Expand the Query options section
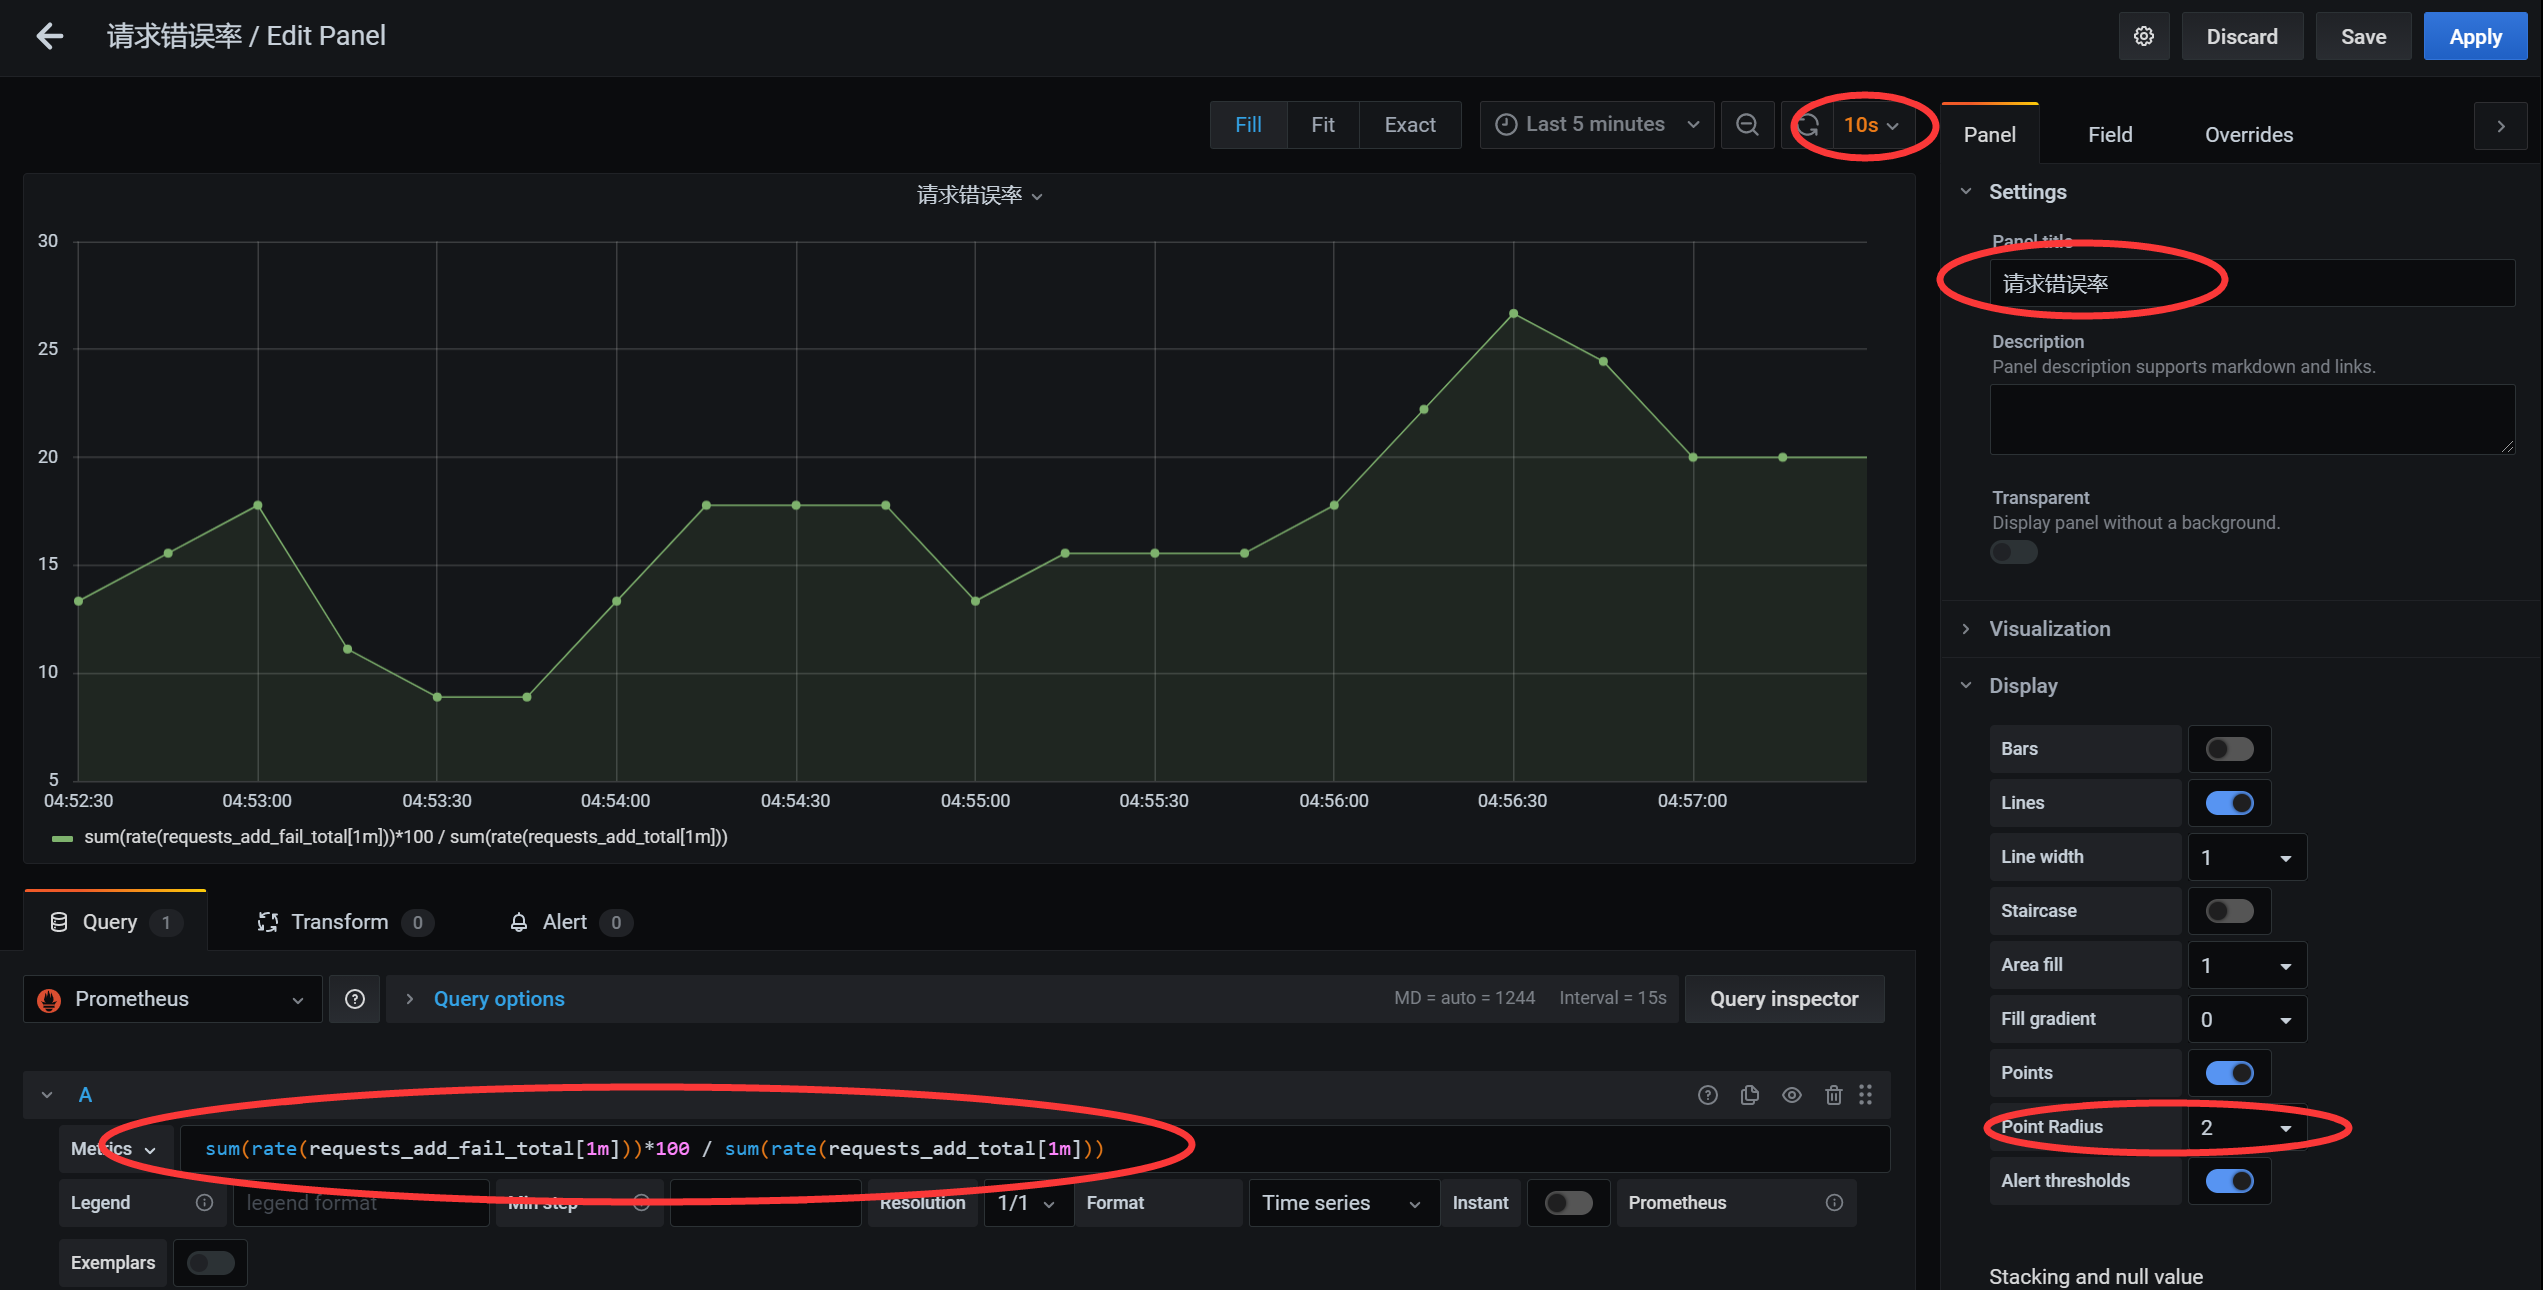Screen dimensions: 2543x1290 [x=498, y=998]
